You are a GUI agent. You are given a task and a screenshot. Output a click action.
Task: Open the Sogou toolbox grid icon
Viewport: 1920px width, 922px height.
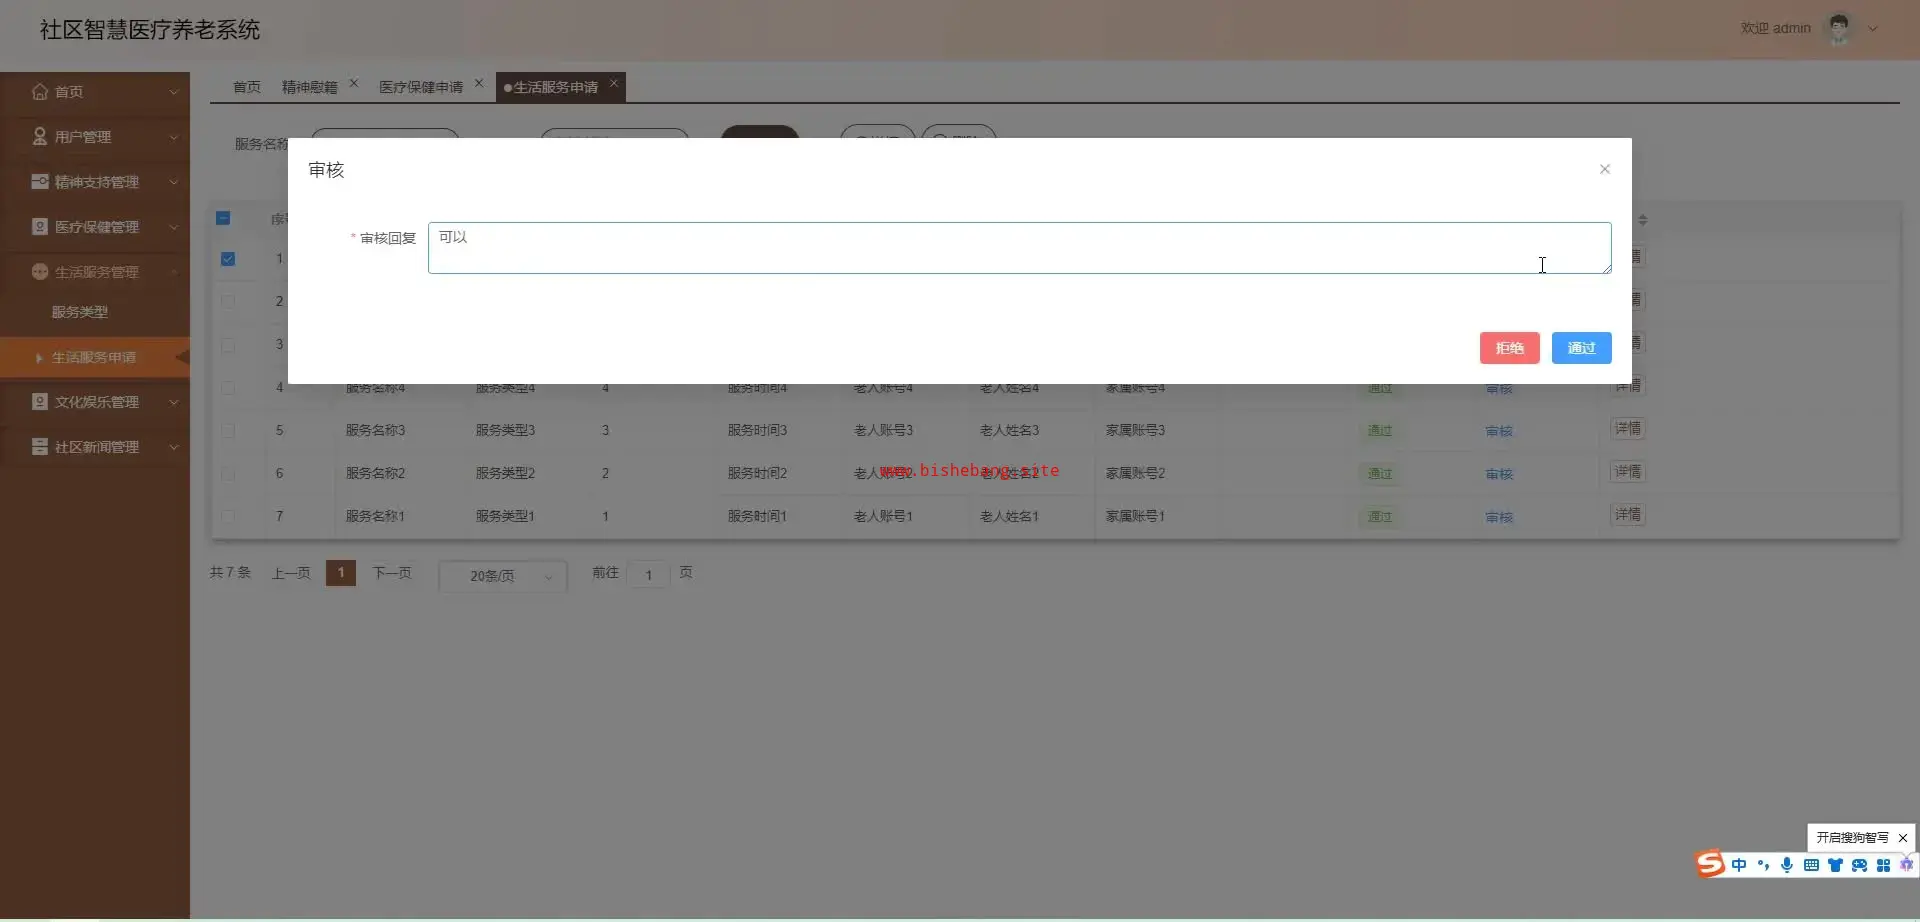pos(1883,865)
